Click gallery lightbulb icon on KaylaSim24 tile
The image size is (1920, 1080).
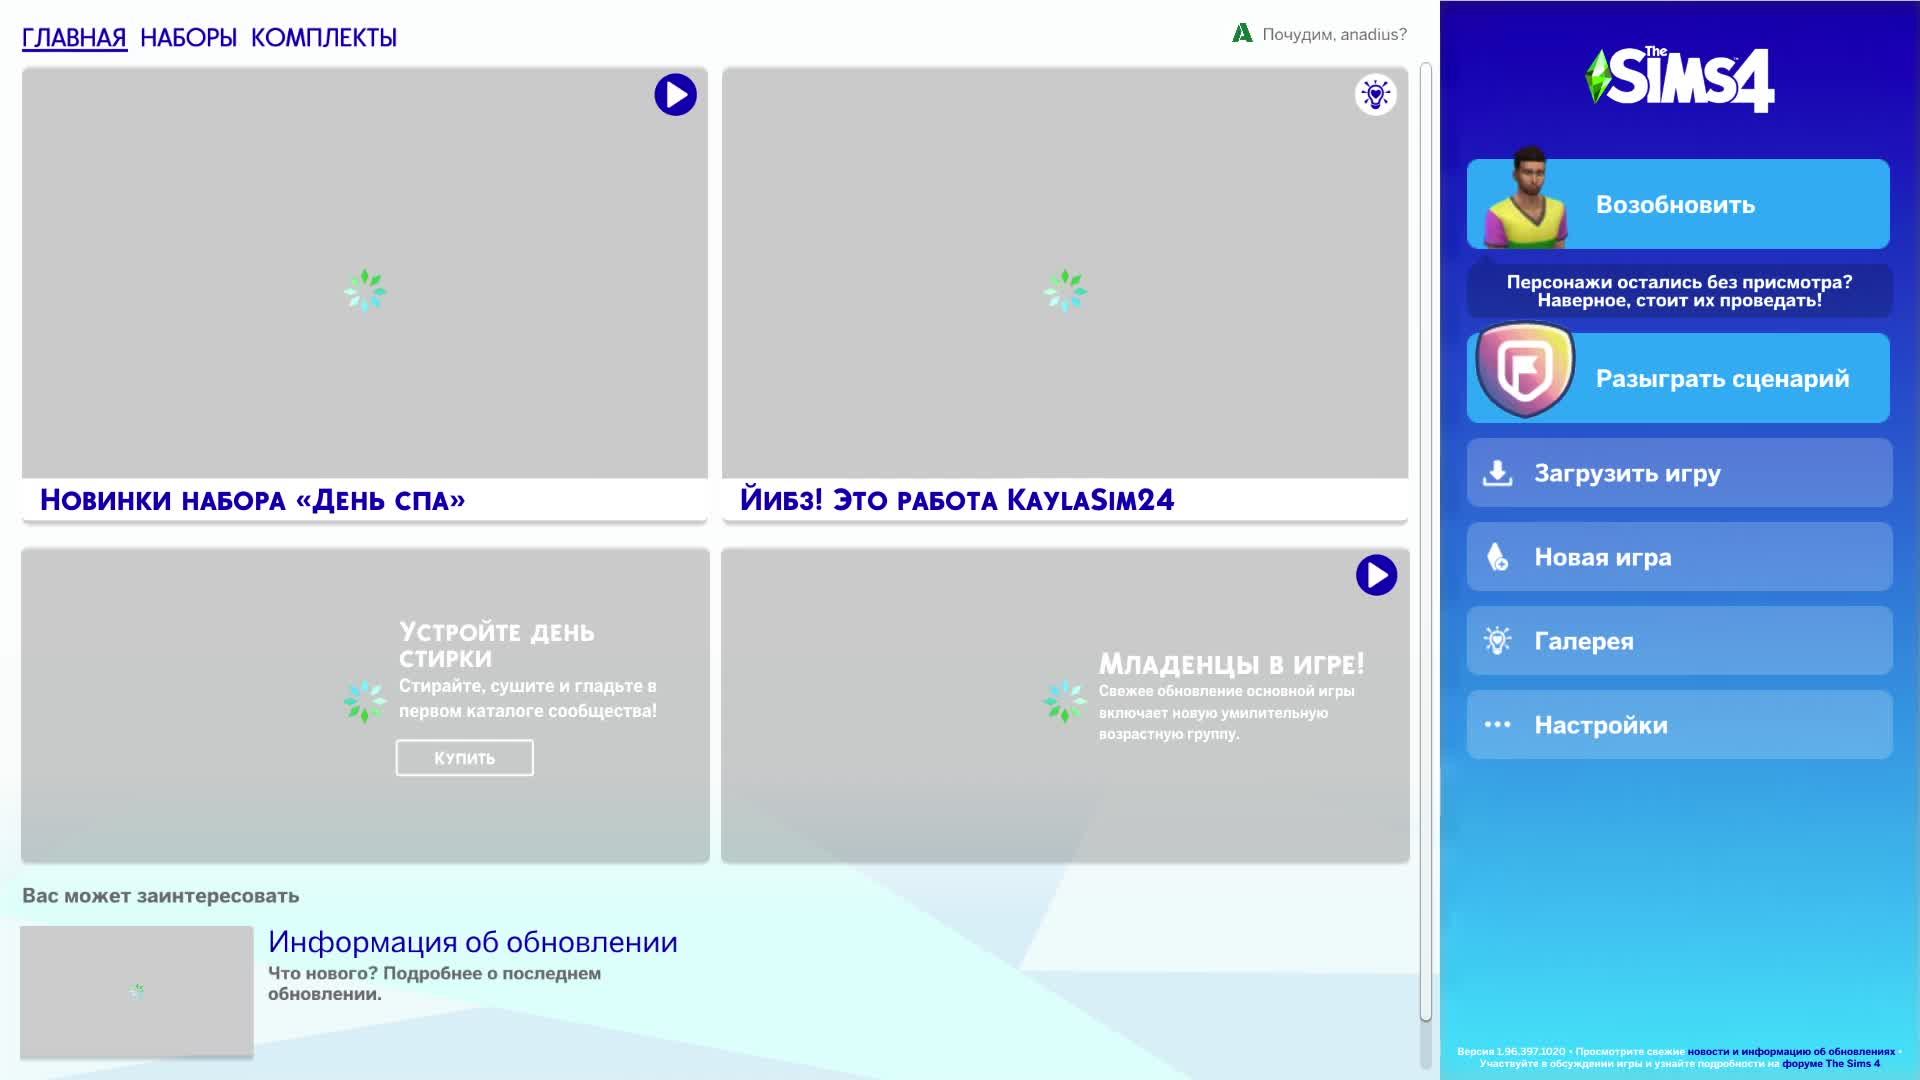pos(1375,95)
